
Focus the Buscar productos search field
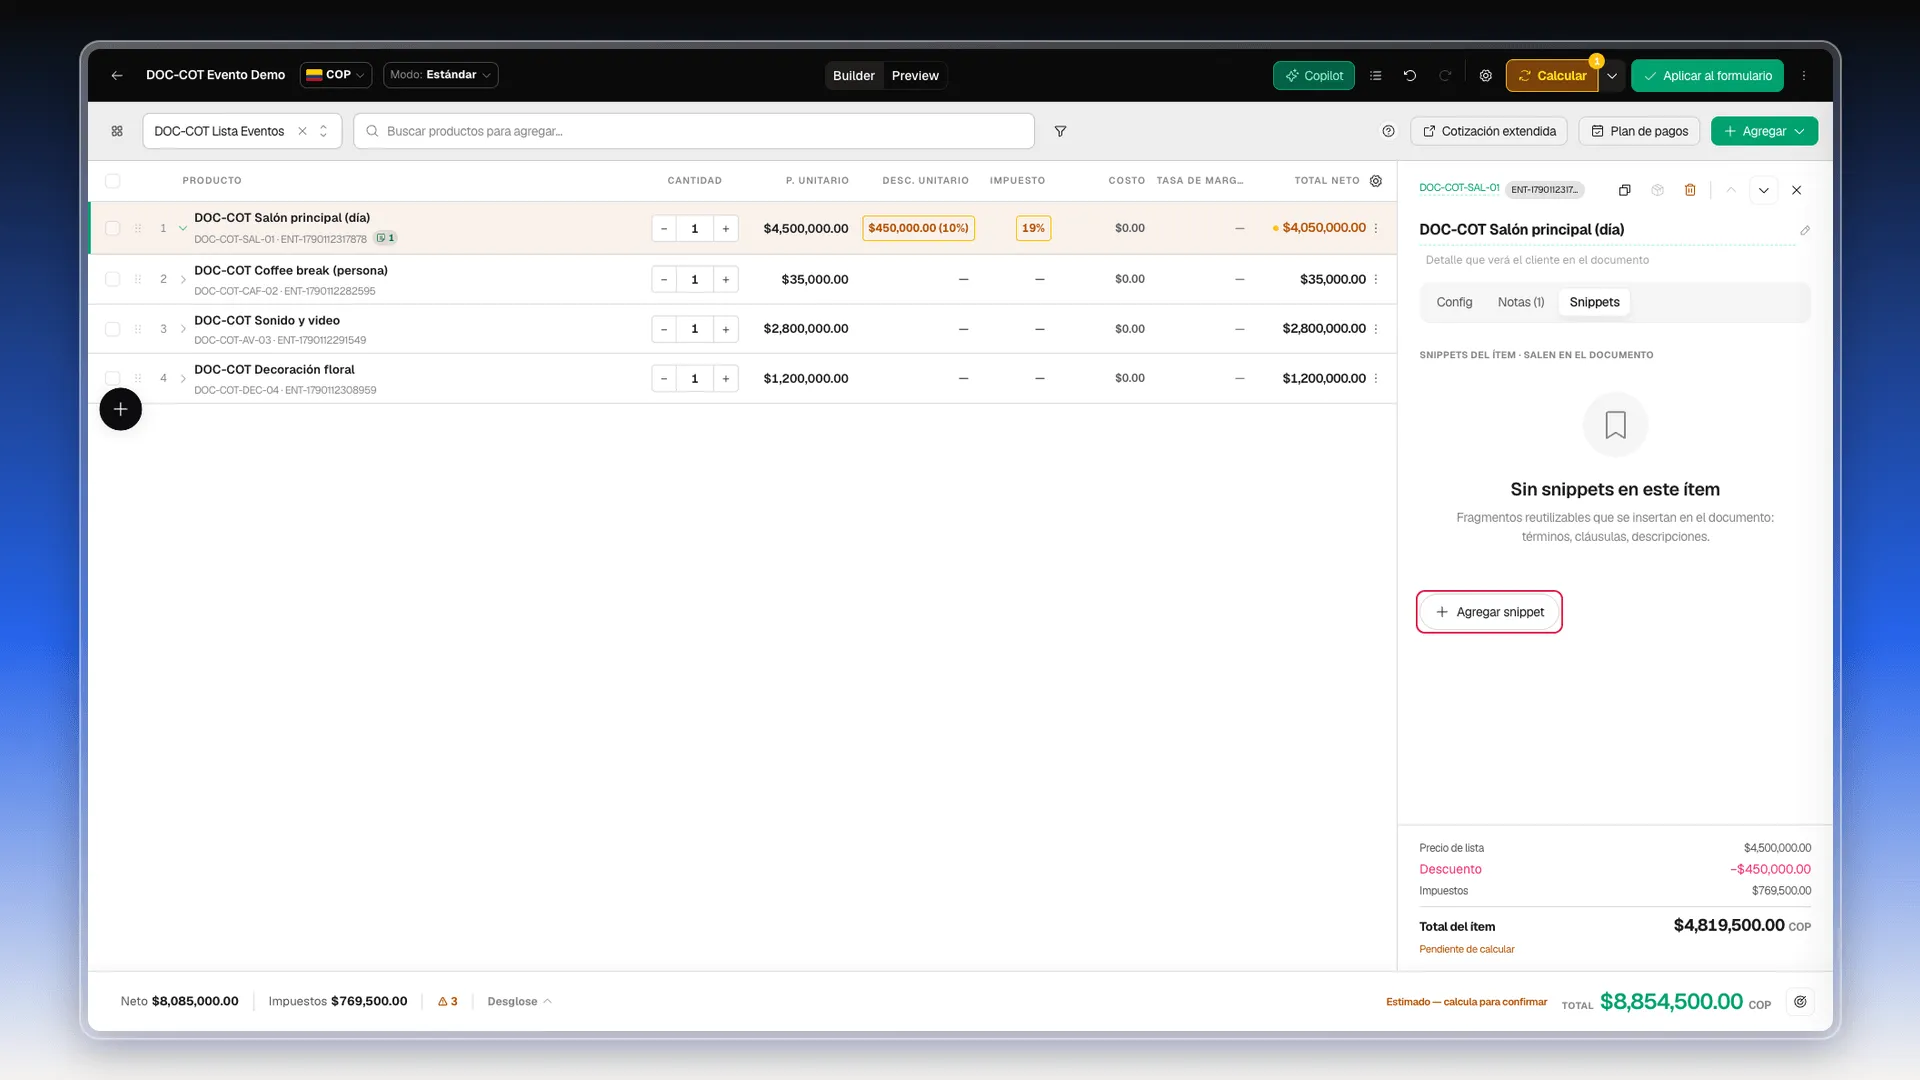tap(694, 131)
